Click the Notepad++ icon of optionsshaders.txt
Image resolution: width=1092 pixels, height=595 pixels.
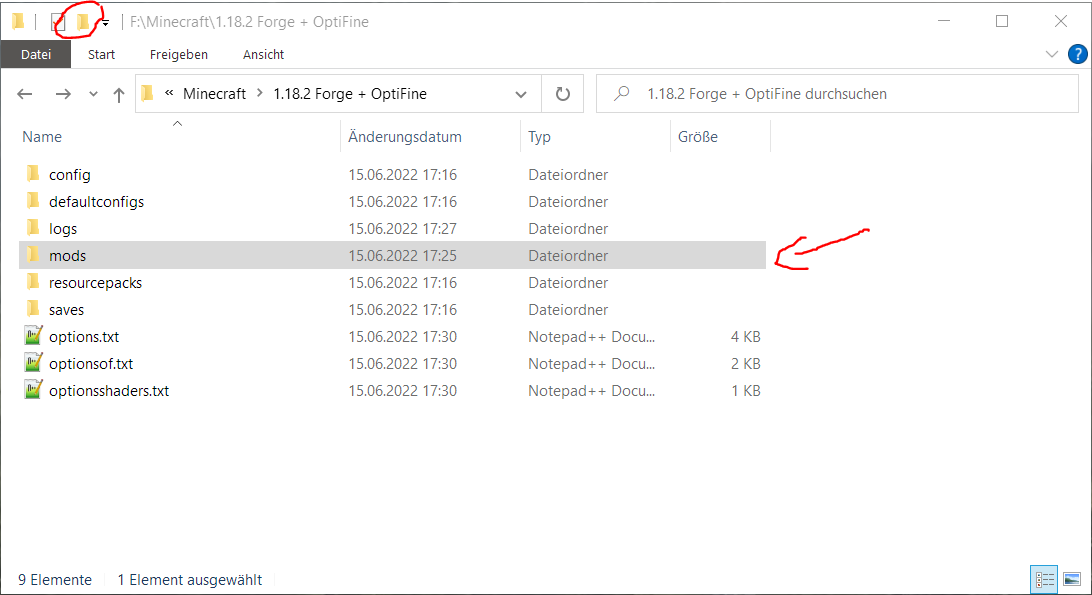(33, 390)
